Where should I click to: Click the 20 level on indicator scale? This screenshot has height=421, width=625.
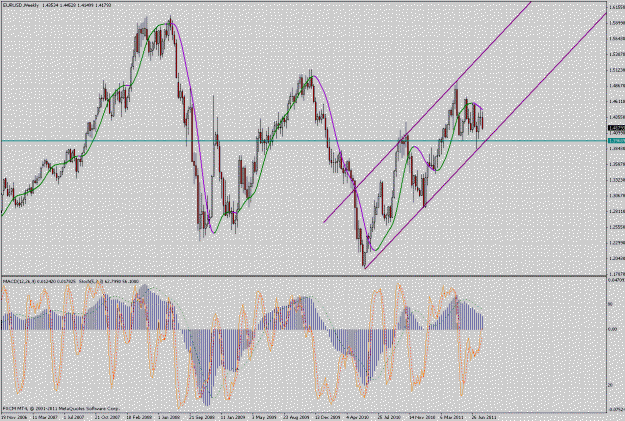pos(610,385)
